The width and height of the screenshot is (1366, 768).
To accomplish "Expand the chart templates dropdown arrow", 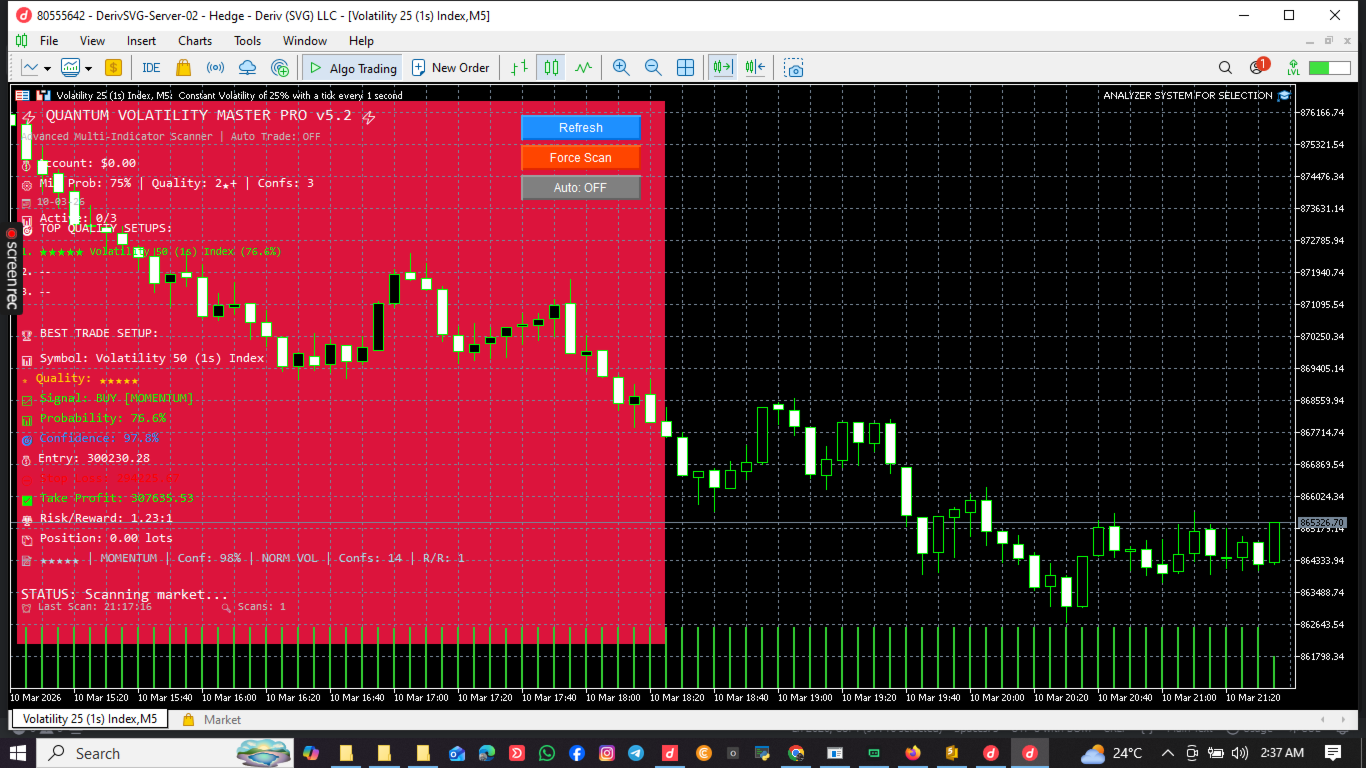I will pyautogui.click(x=88, y=69).
